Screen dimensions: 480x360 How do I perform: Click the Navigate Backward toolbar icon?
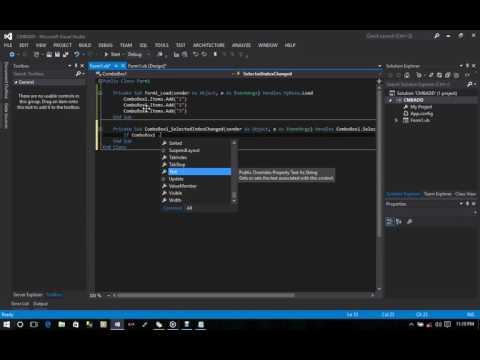click(12, 54)
